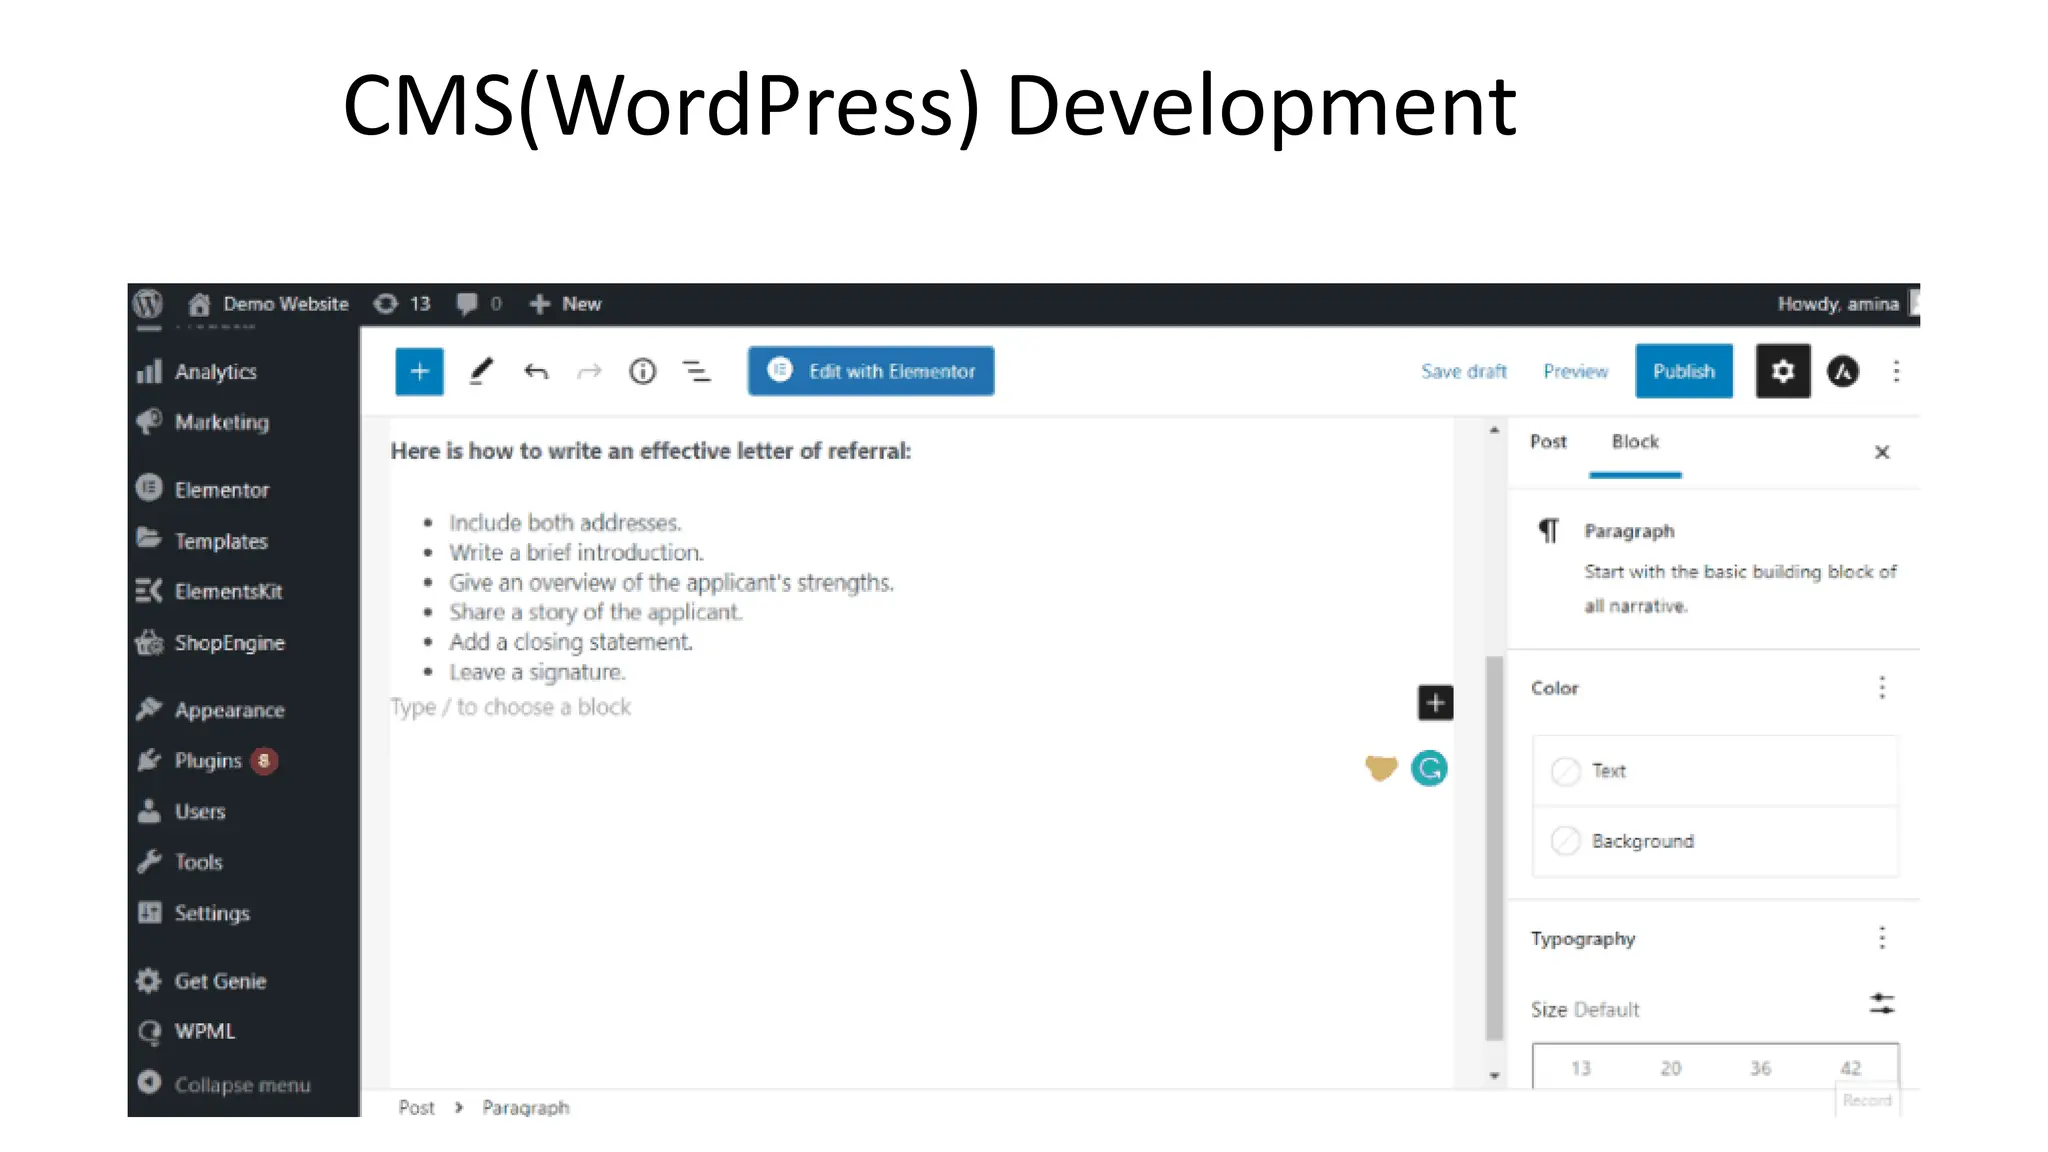Select font size 20
Image resolution: width=2048 pixels, height=1152 pixels.
(1670, 1068)
